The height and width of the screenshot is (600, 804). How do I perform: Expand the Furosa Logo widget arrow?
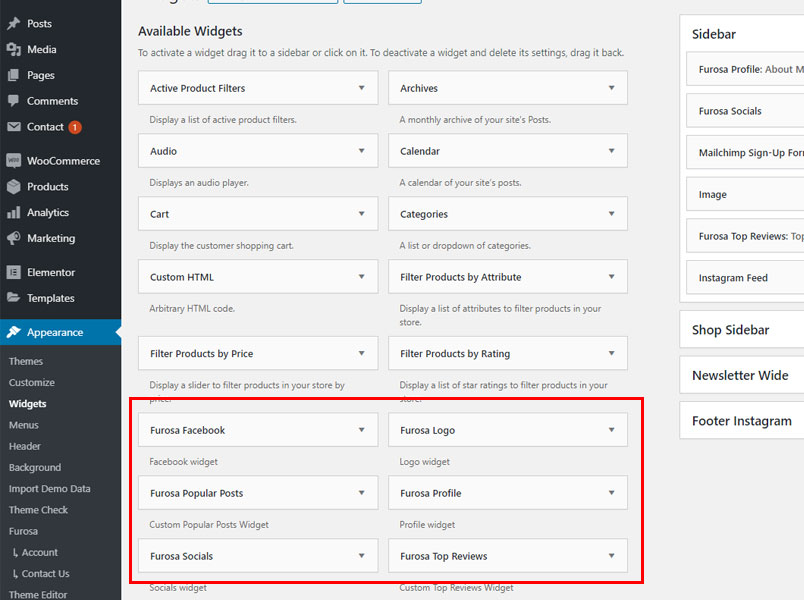(x=612, y=430)
